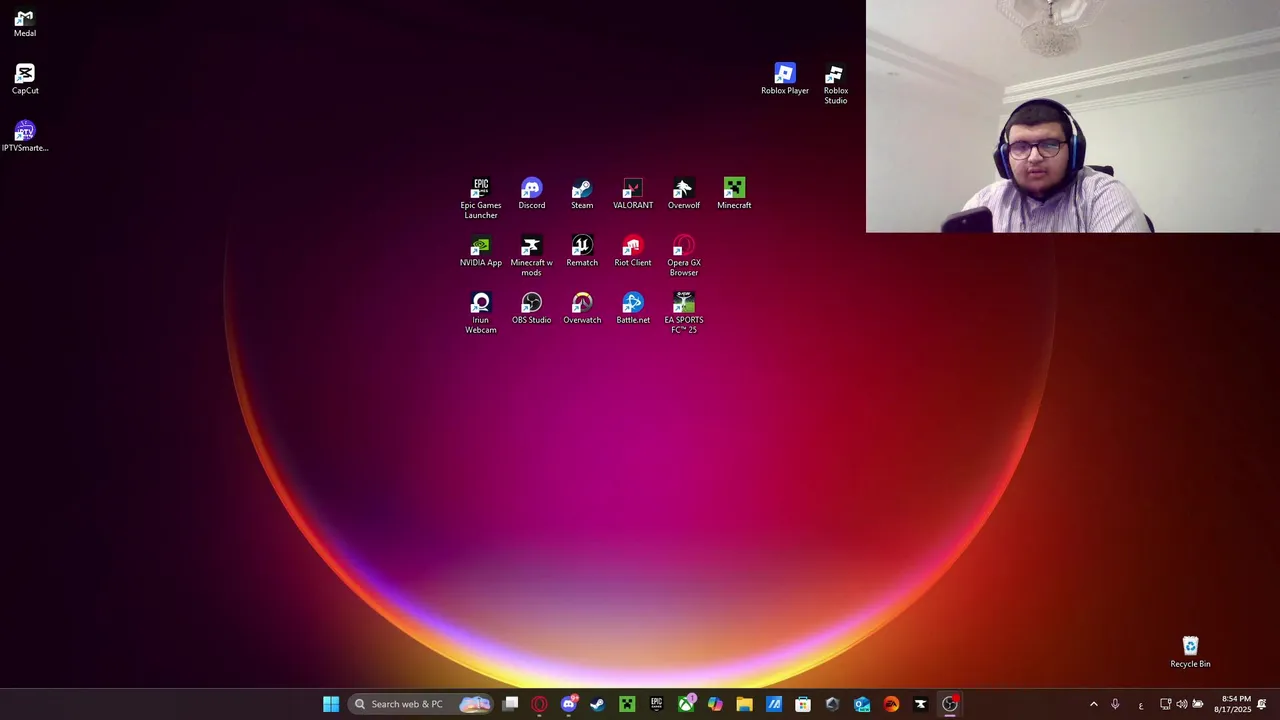Select the Roblox Player desktop icon

[x=785, y=80]
